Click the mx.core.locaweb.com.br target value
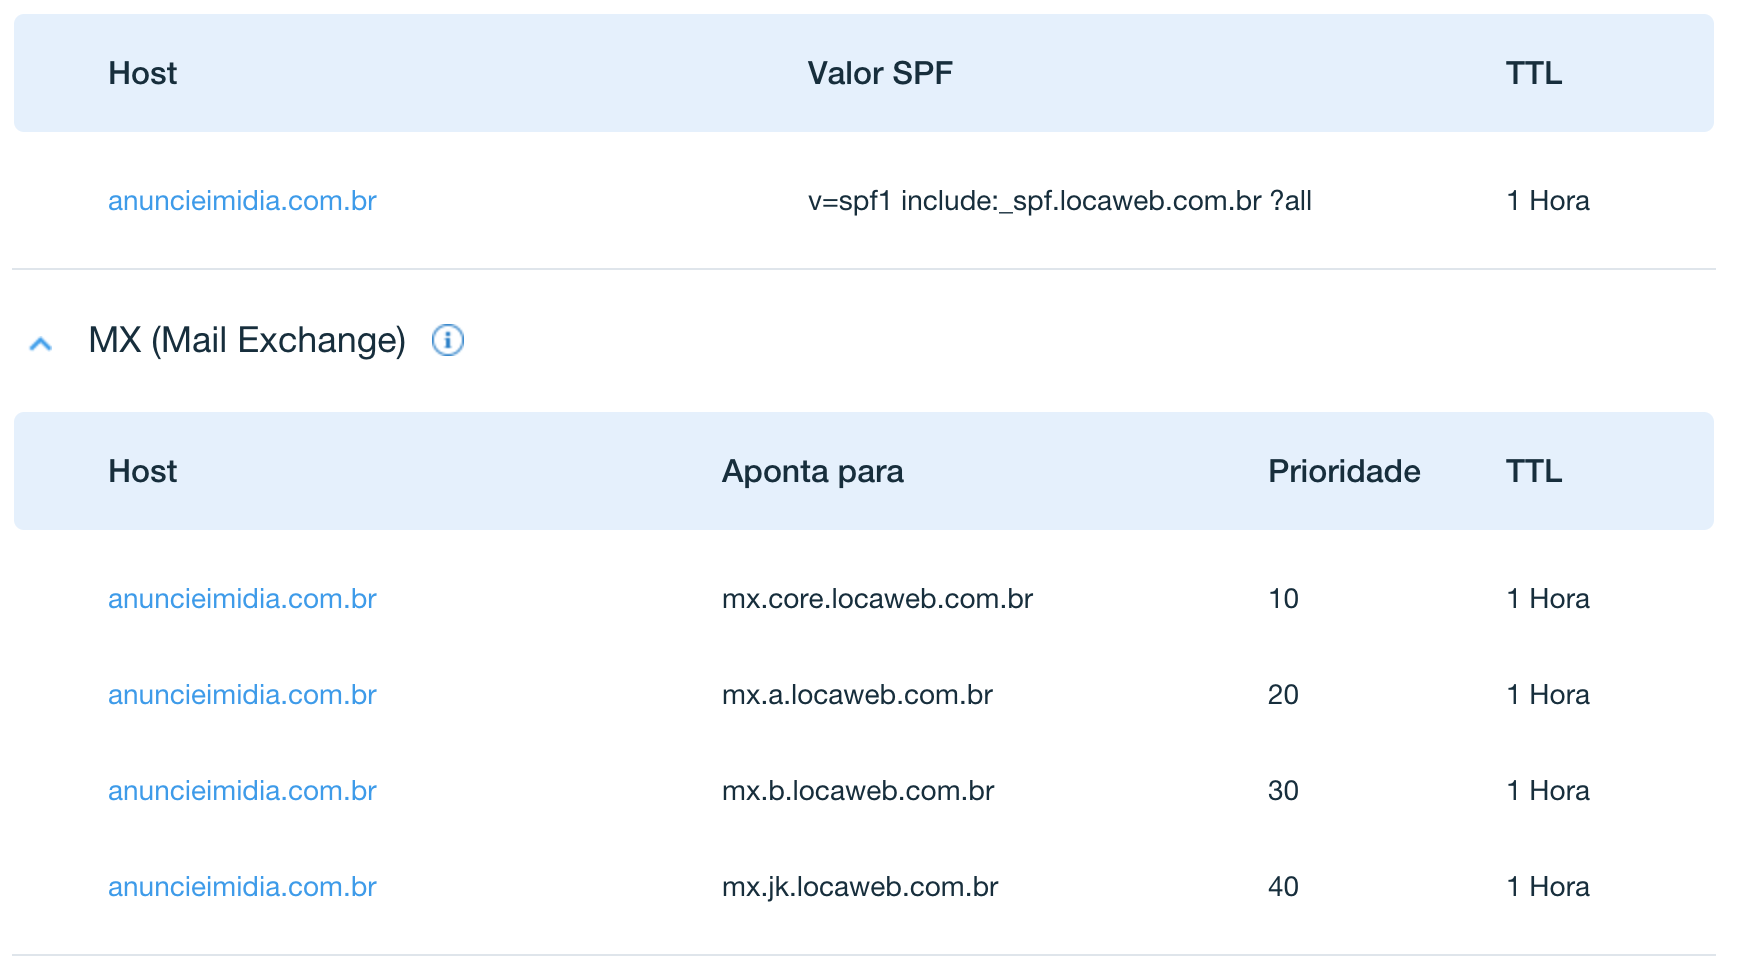This screenshot has width=1756, height=962. pos(877,599)
